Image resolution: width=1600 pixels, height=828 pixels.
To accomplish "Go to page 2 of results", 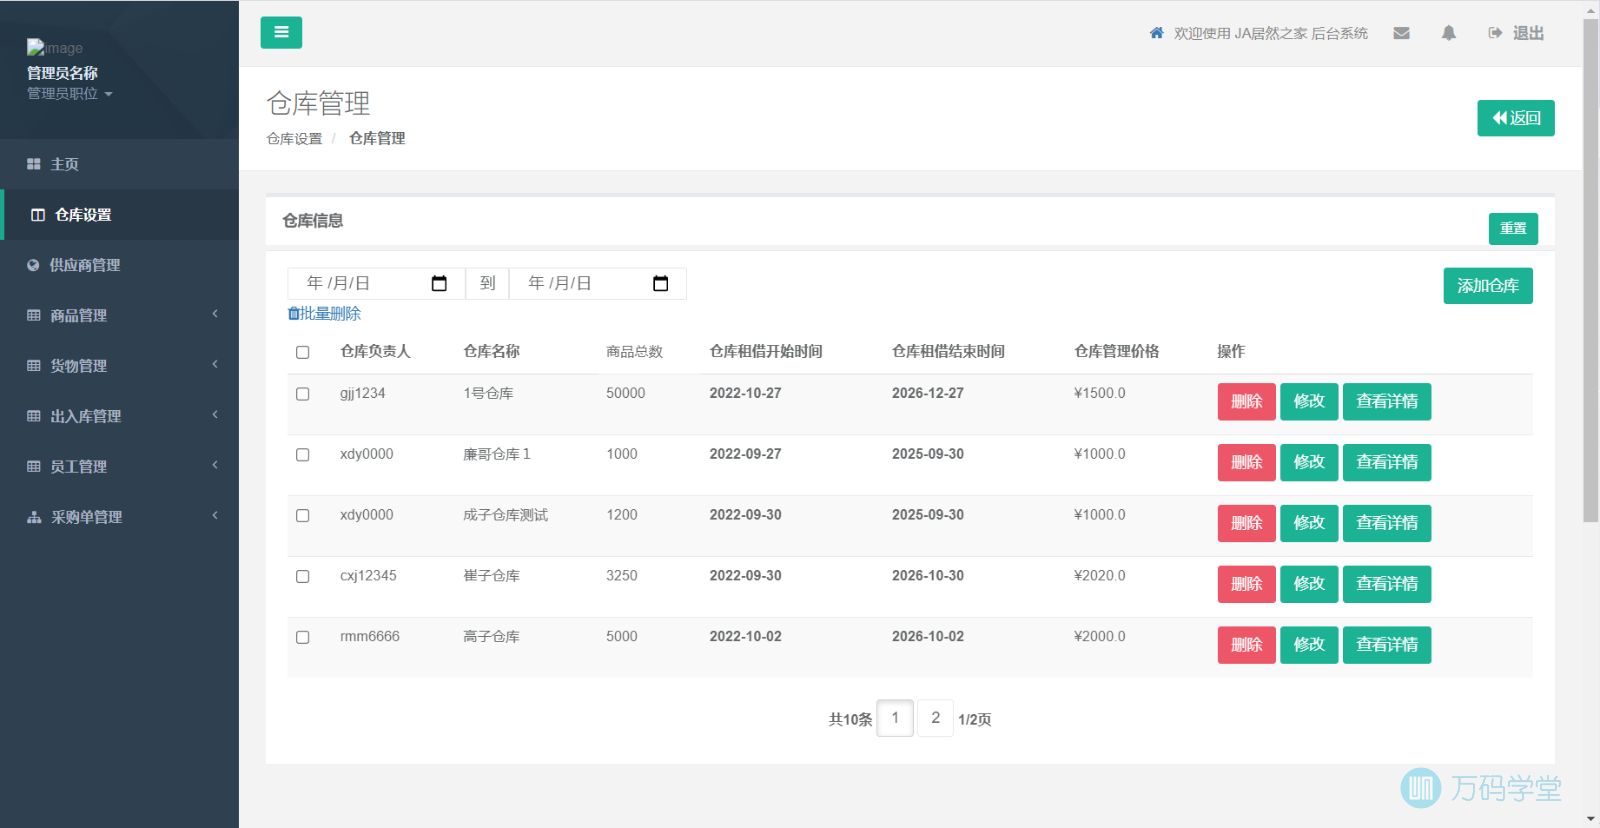I will click(935, 718).
